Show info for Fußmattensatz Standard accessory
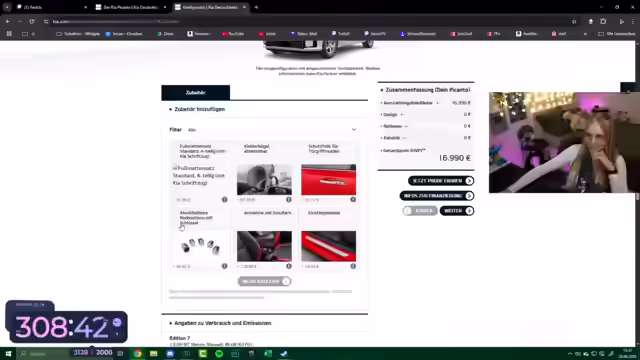This screenshot has height=360, width=640. click(x=224, y=200)
